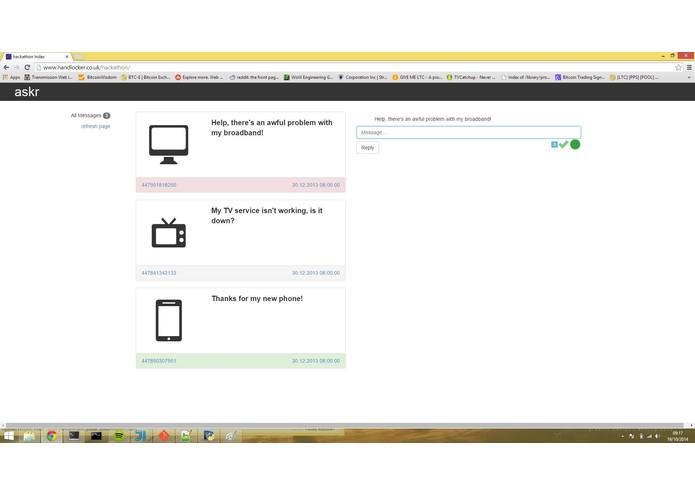Click the television icon in the TV service message
This screenshot has width=695, height=494.
pos(168,233)
